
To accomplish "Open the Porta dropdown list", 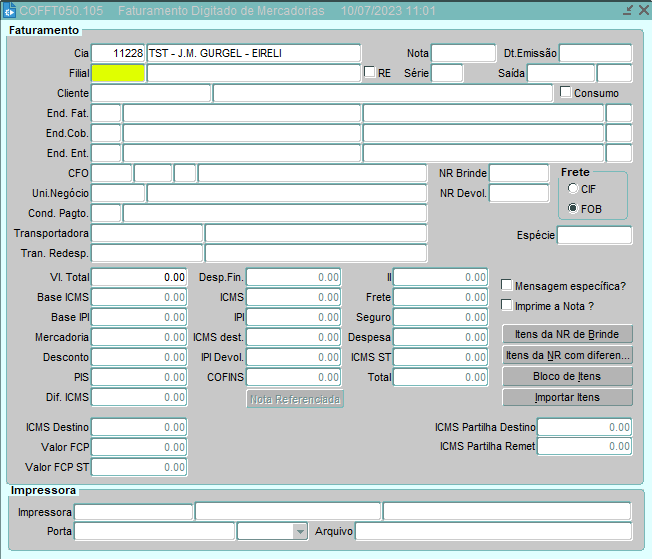I will click(299, 531).
